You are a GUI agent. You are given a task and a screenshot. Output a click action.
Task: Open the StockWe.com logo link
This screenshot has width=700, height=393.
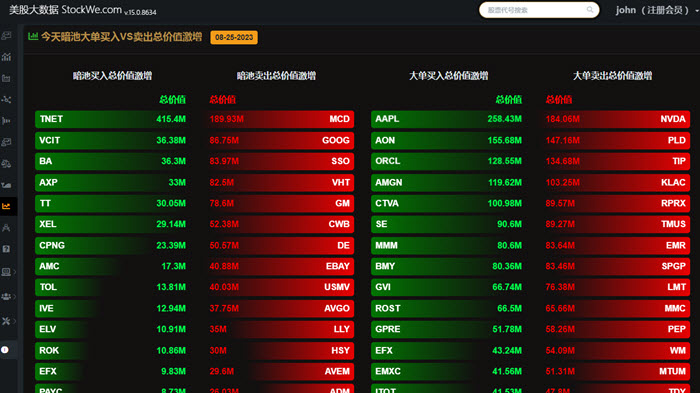(x=83, y=10)
